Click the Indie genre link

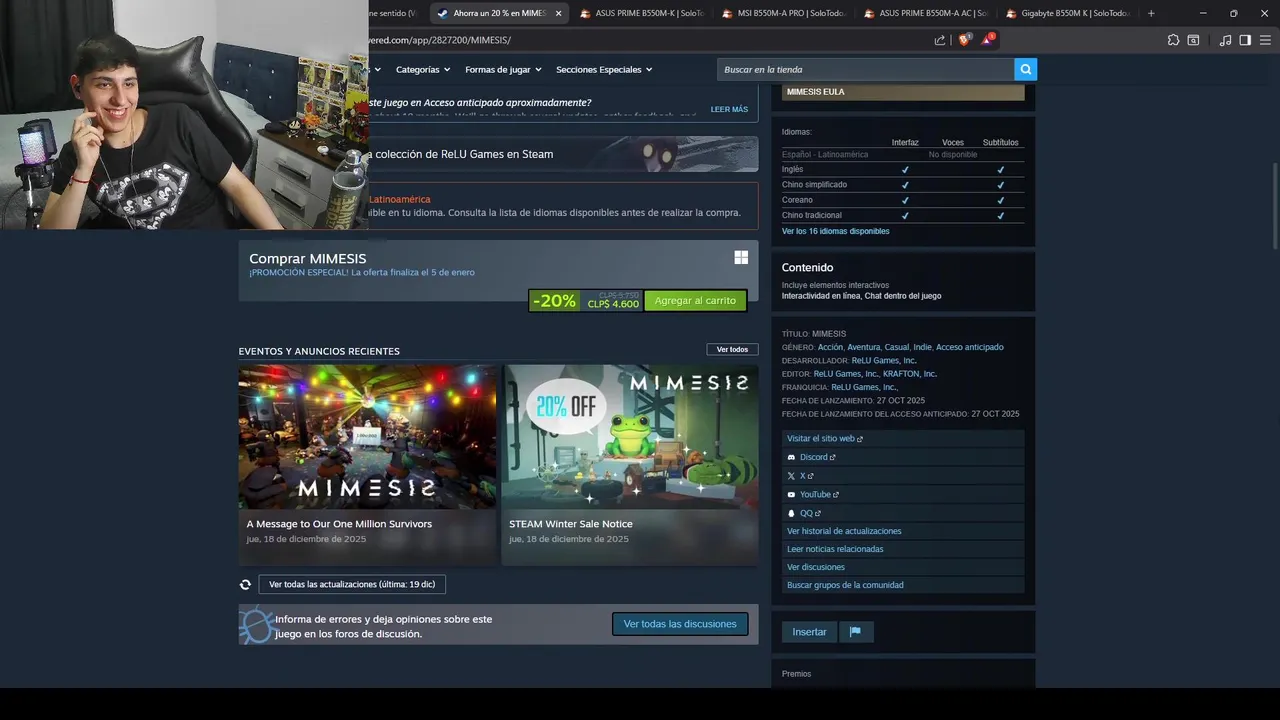point(922,347)
